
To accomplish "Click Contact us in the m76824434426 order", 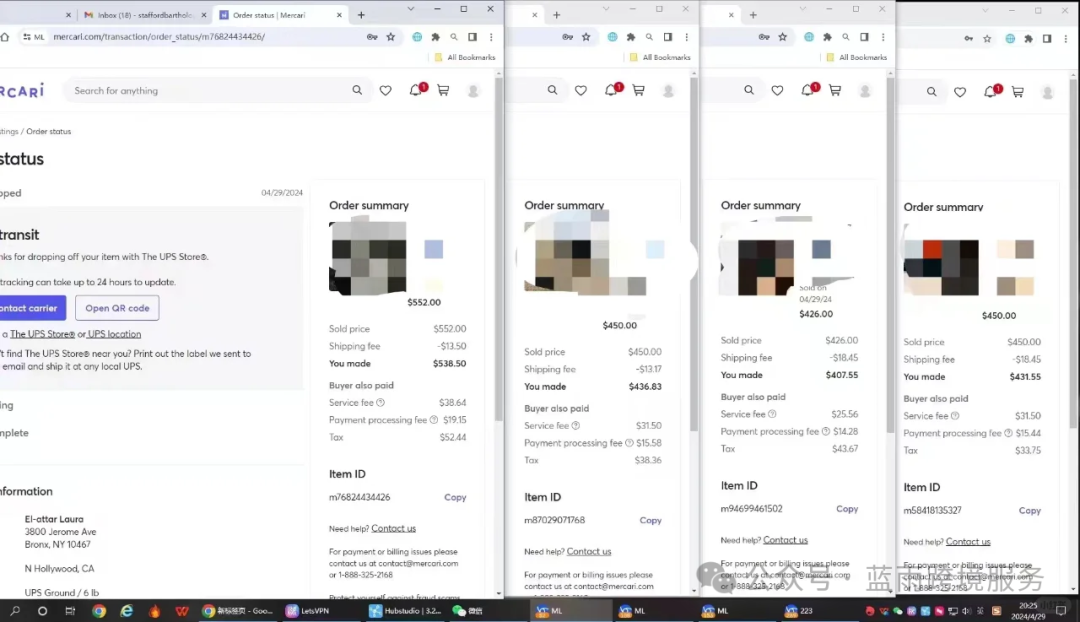I will (393, 528).
